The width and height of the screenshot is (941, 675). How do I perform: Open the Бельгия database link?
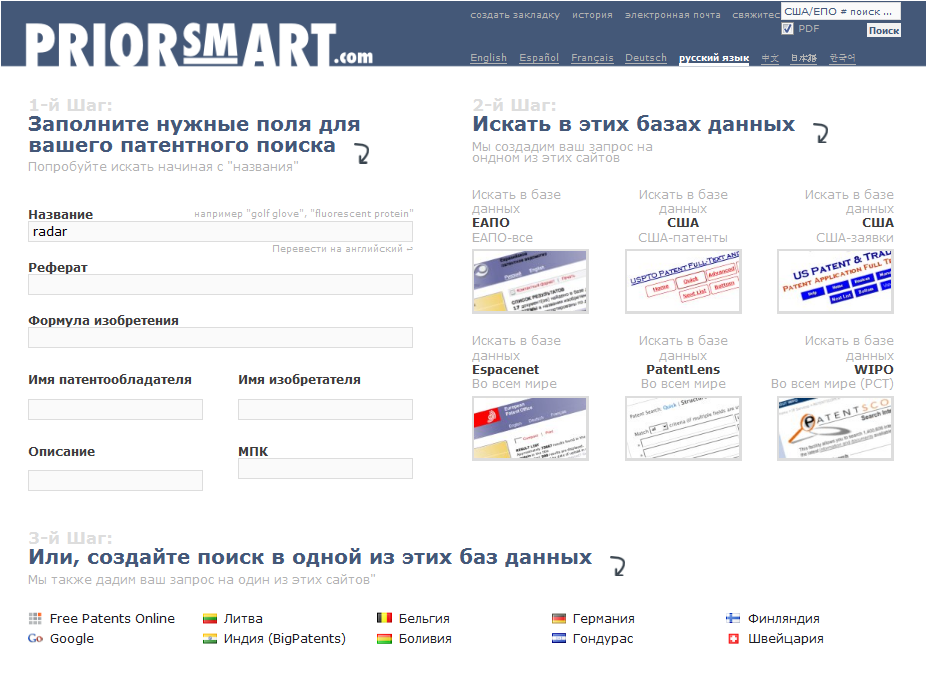click(424, 619)
